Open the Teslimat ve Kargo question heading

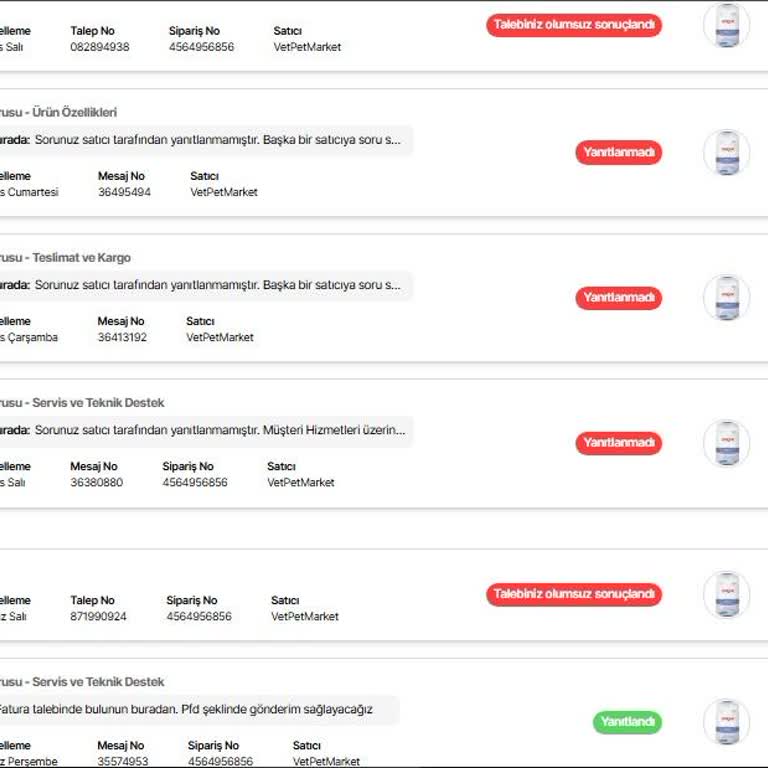click(x=68, y=258)
